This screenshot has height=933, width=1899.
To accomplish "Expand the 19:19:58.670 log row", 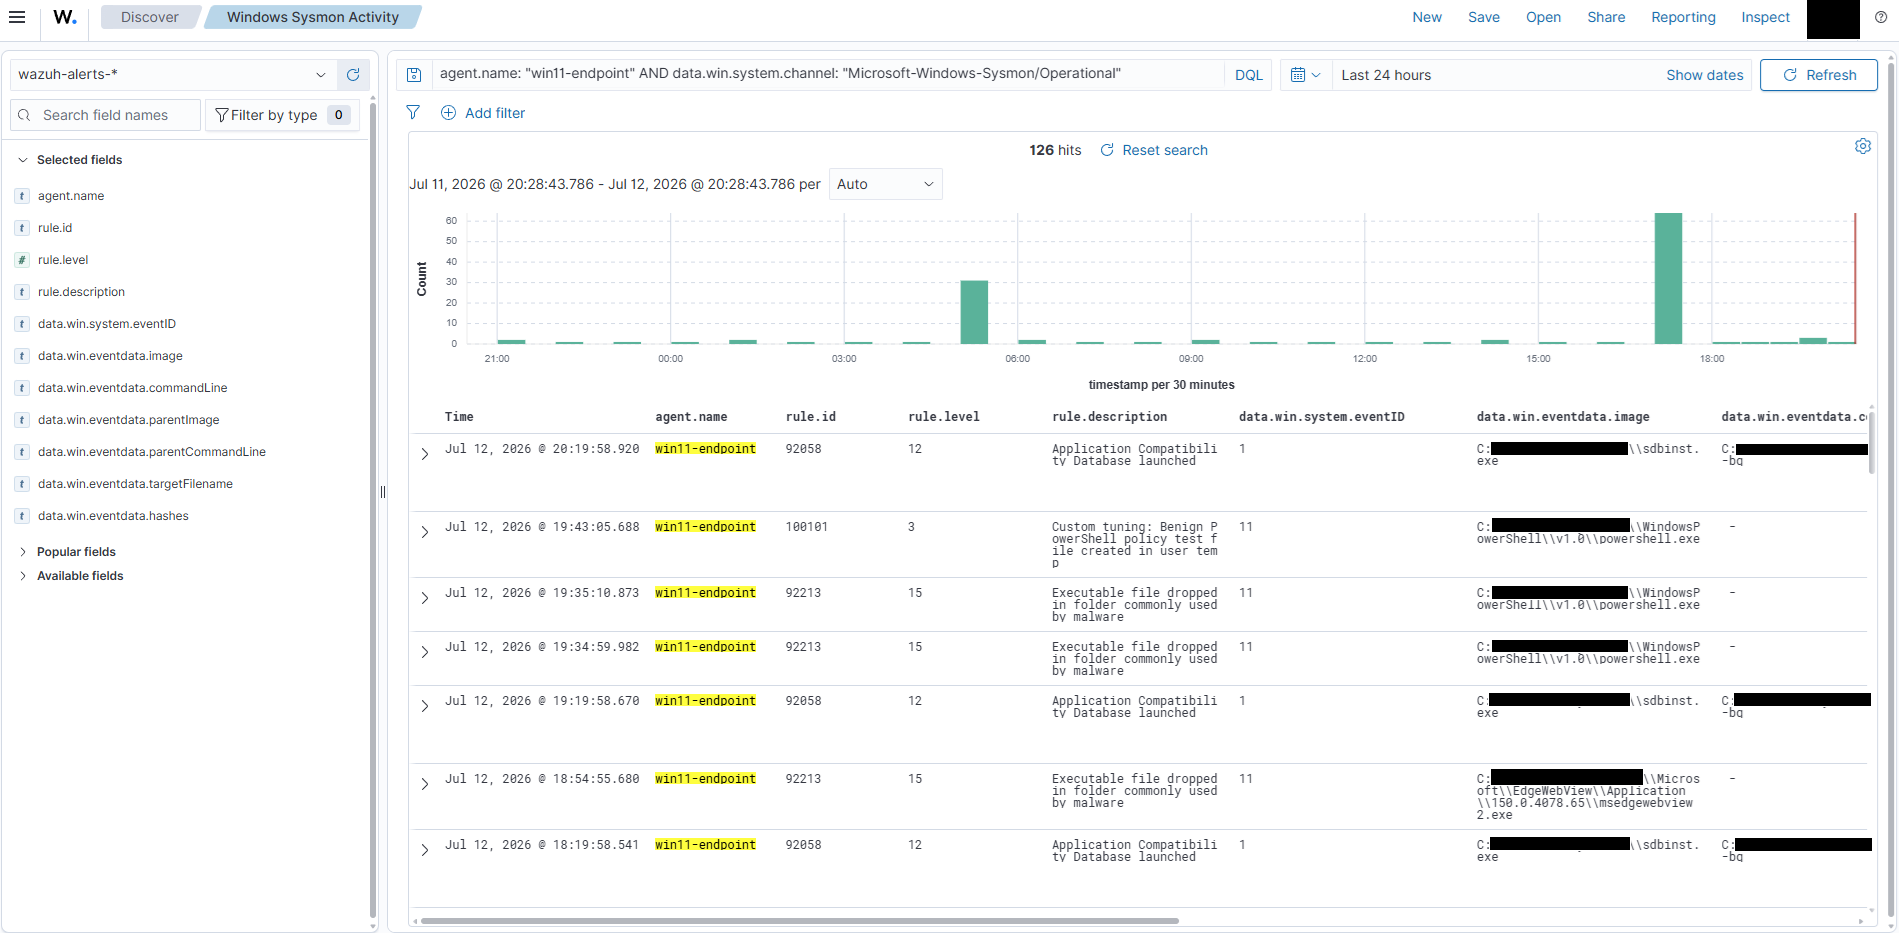I will tap(425, 706).
